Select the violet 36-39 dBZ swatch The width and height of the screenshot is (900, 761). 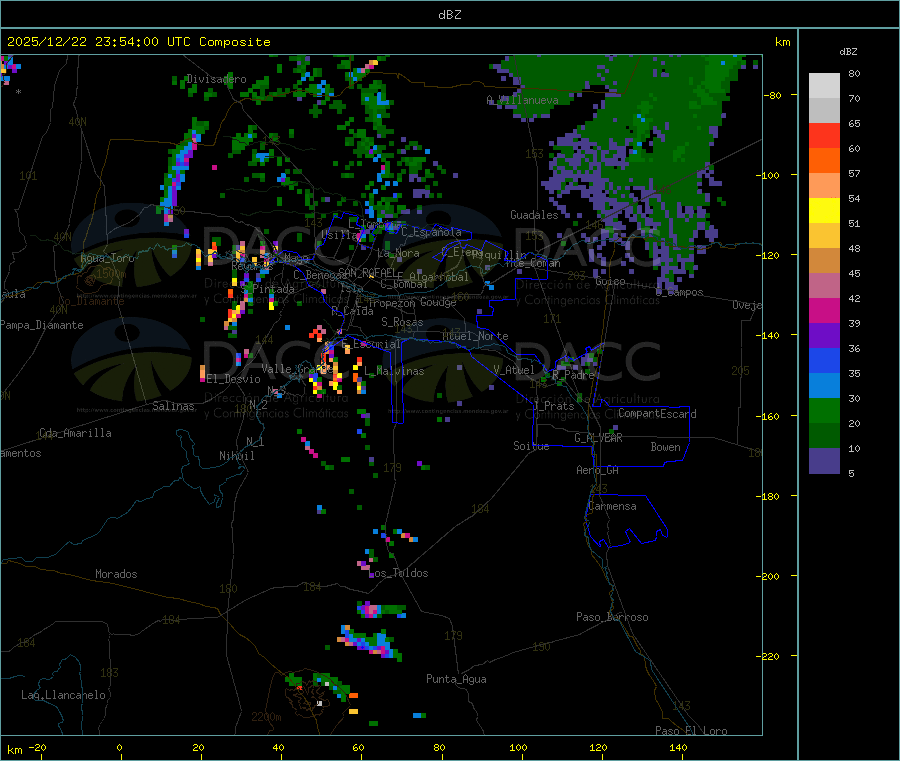[x=824, y=336]
